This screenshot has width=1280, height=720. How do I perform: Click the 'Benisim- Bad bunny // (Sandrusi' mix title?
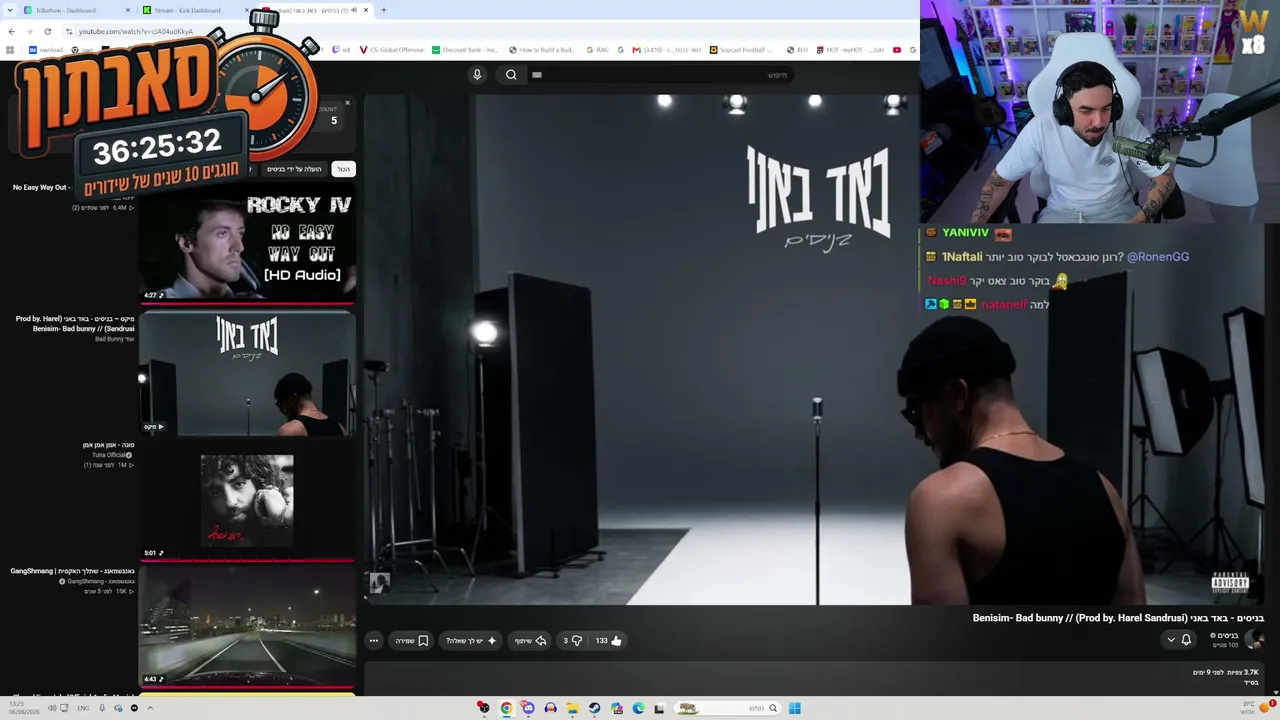point(75,324)
